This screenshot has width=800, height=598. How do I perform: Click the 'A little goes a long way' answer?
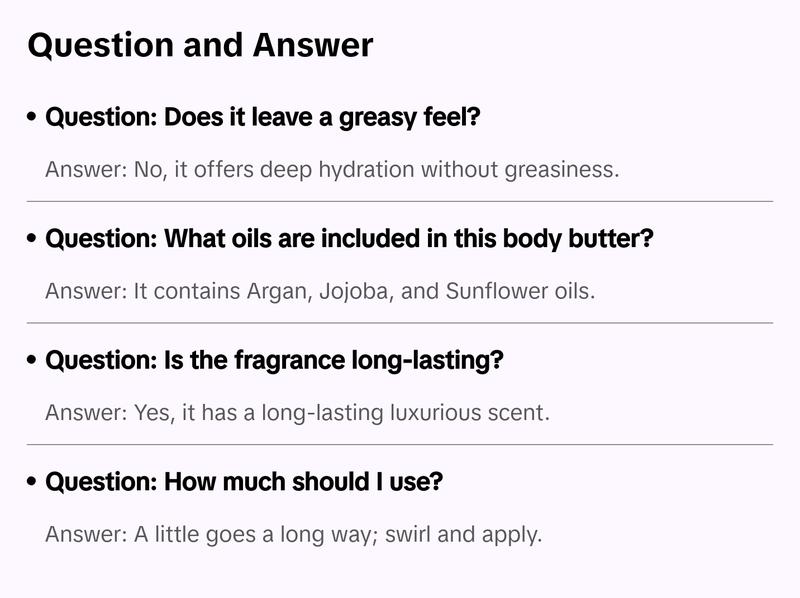pyautogui.click(x=293, y=534)
